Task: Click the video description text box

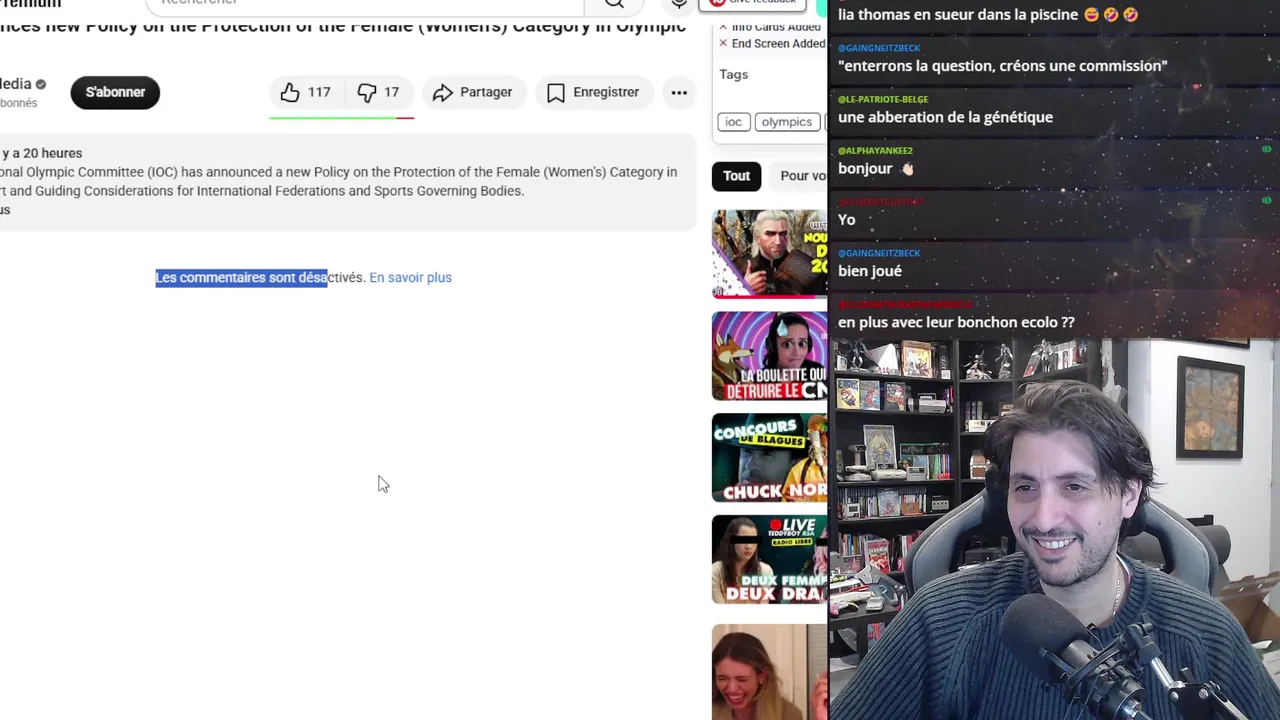Action: (x=347, y=182)
